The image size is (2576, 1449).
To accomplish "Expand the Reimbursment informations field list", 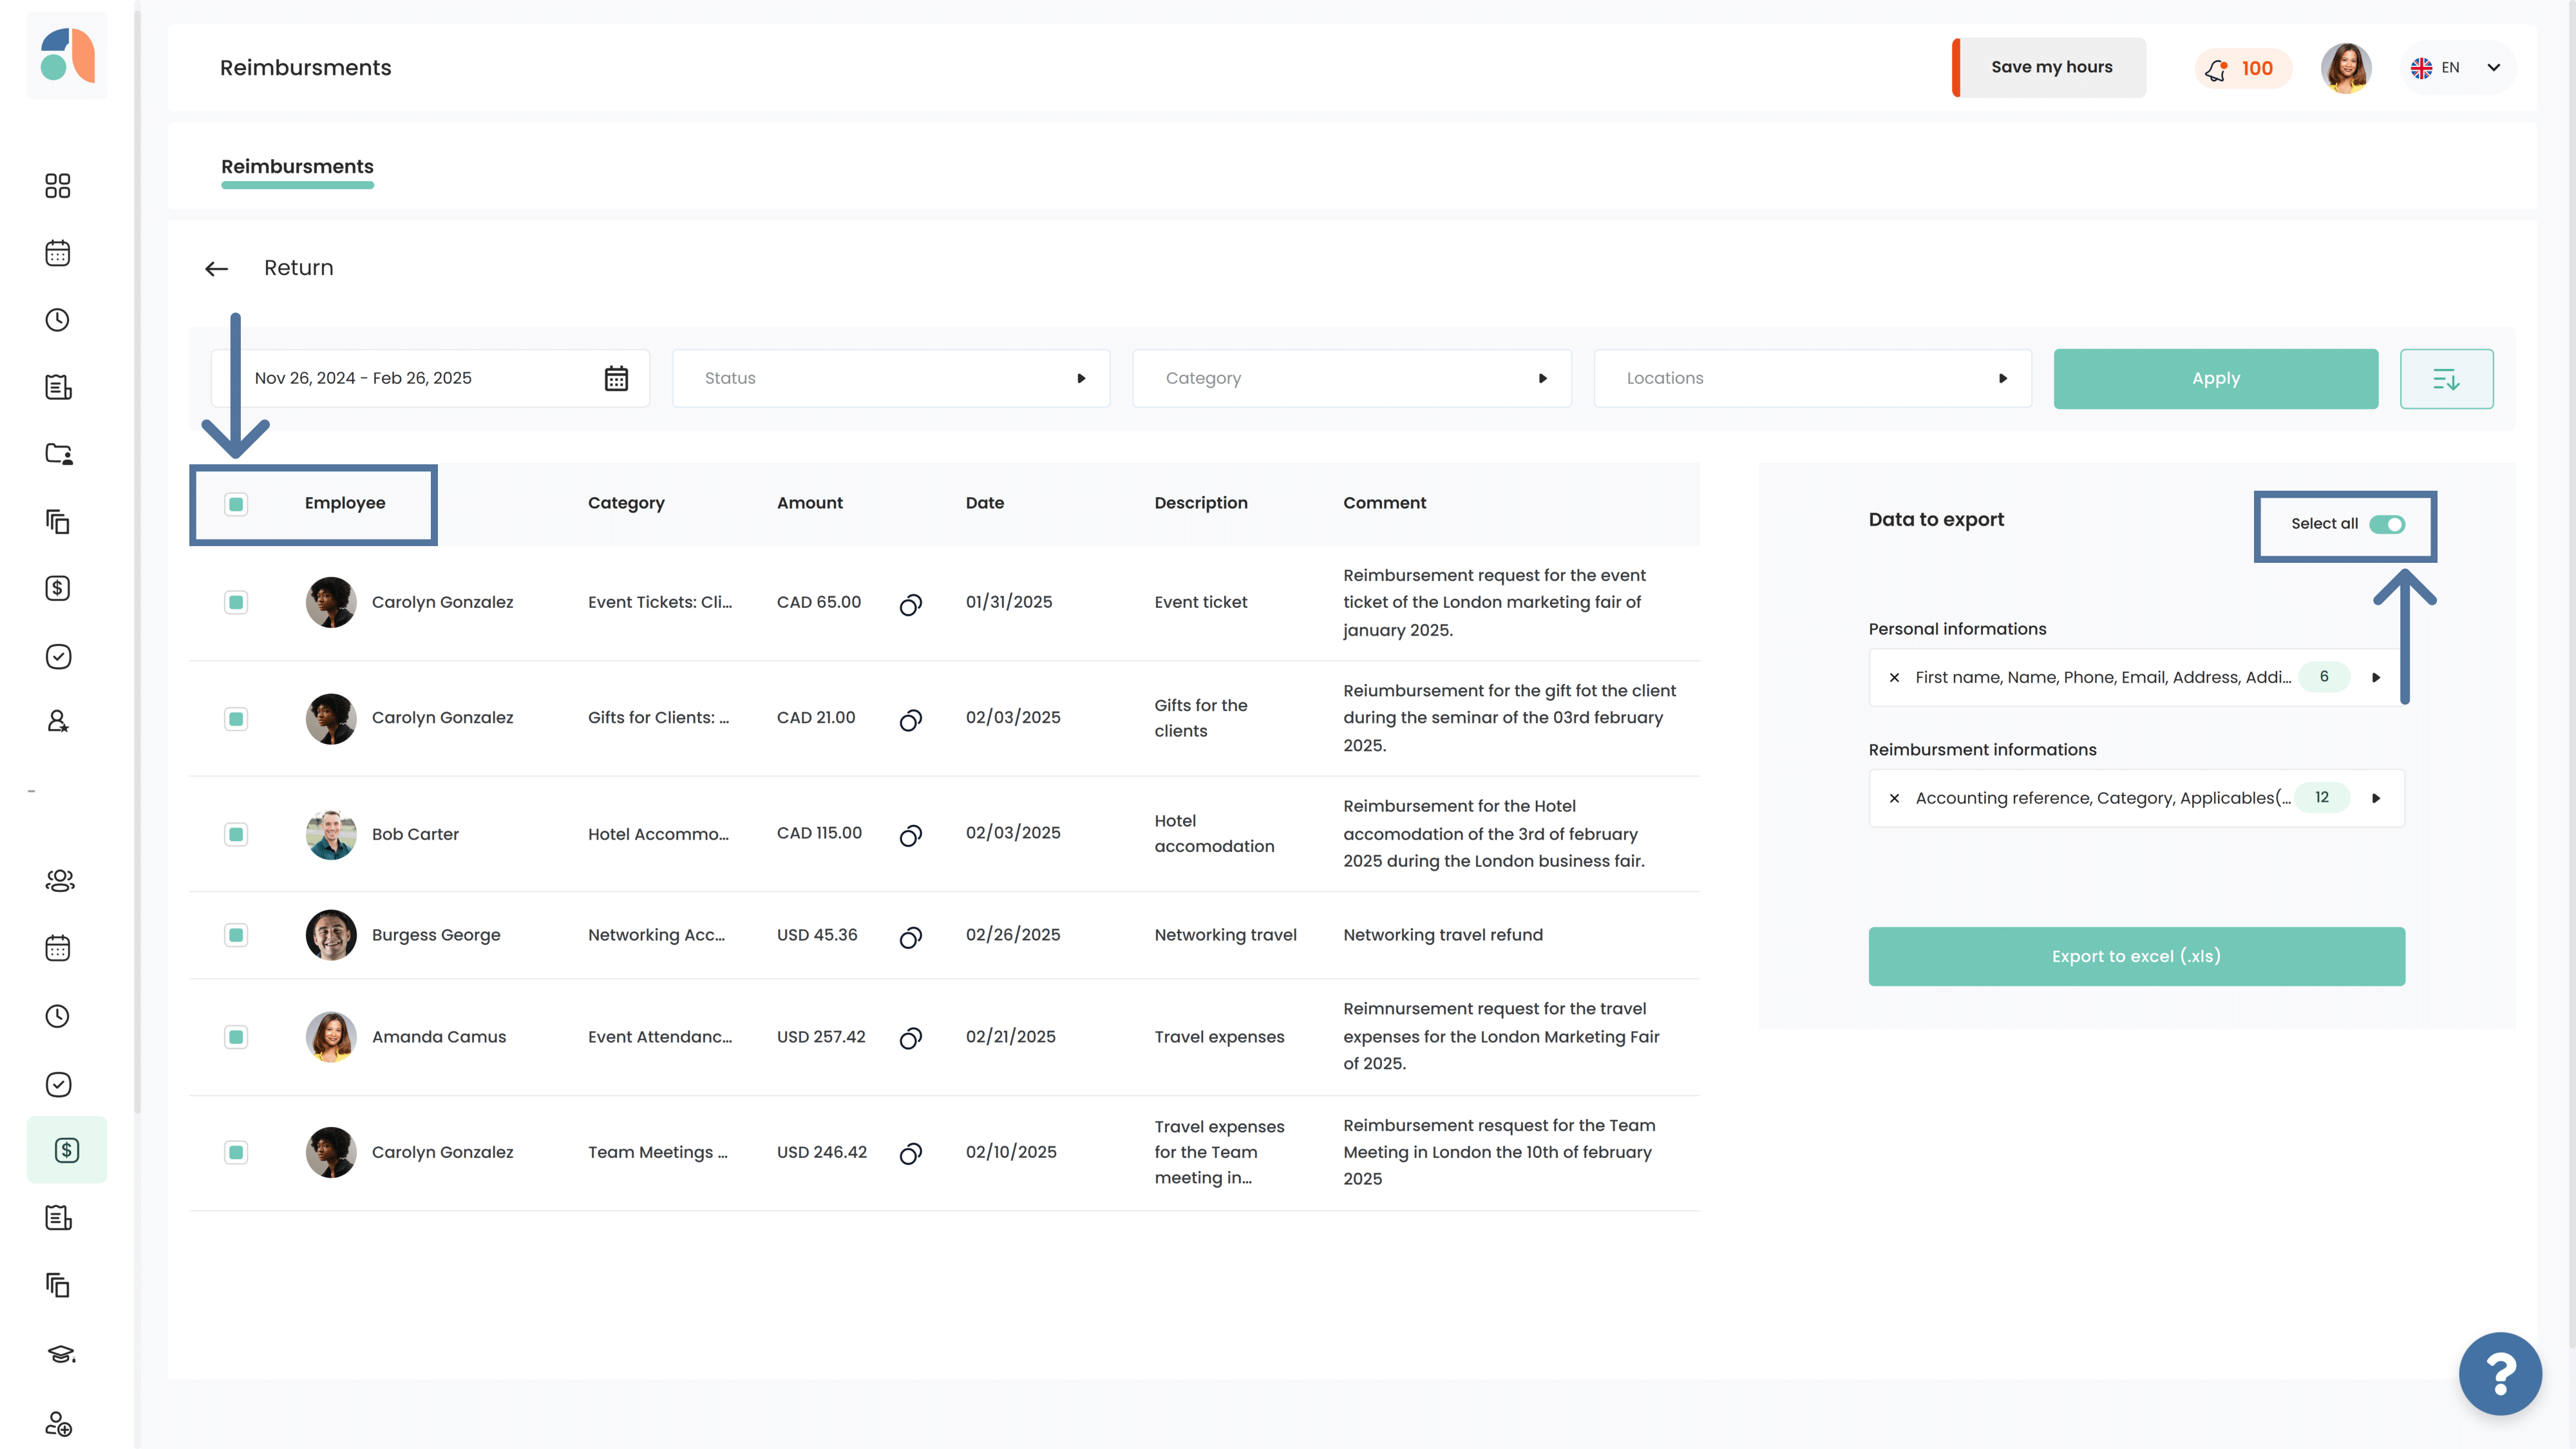I will (x=2376, y=798).
